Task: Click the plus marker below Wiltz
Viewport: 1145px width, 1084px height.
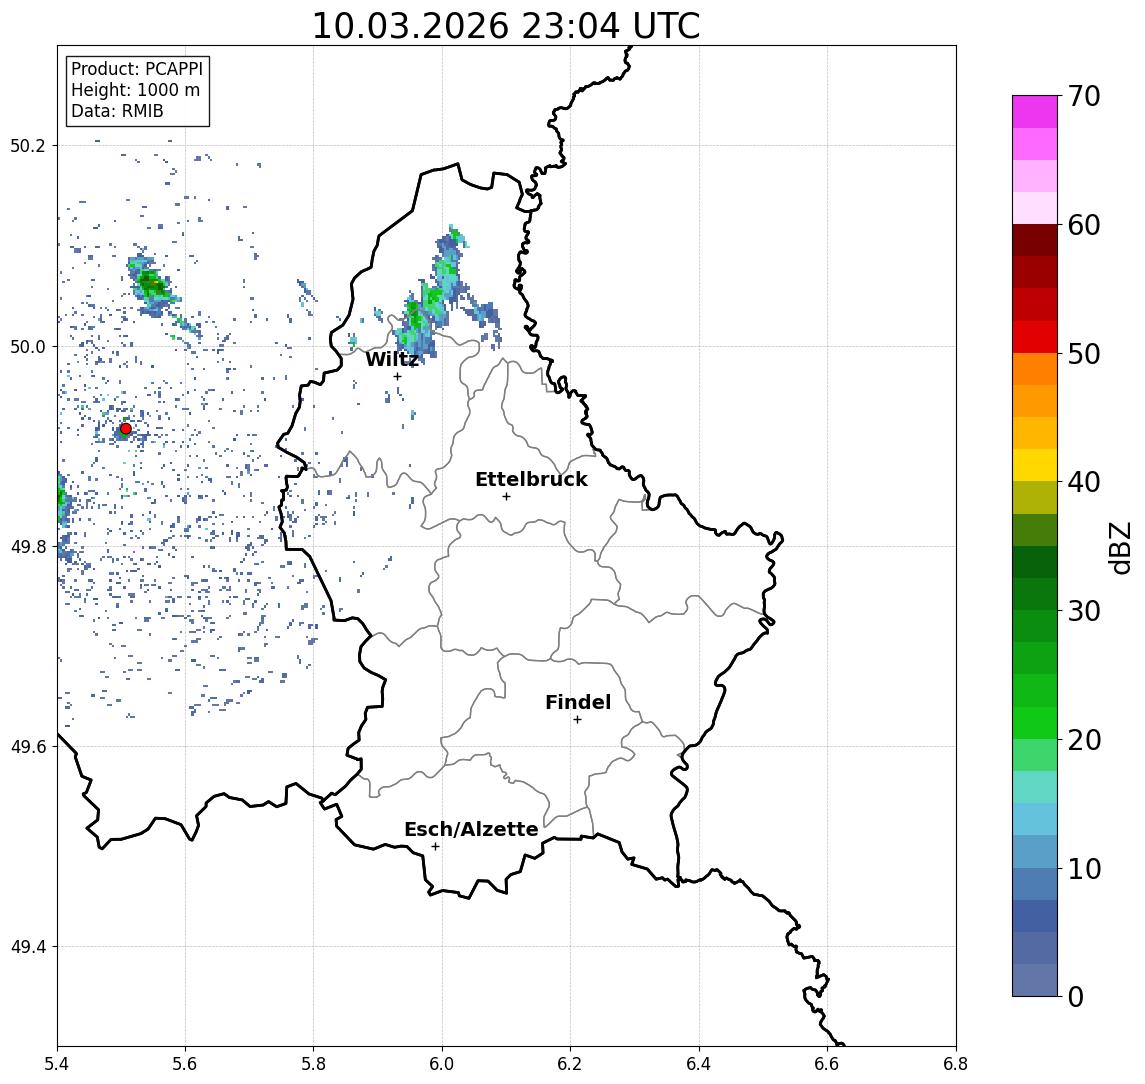Action: pos(397,376)
